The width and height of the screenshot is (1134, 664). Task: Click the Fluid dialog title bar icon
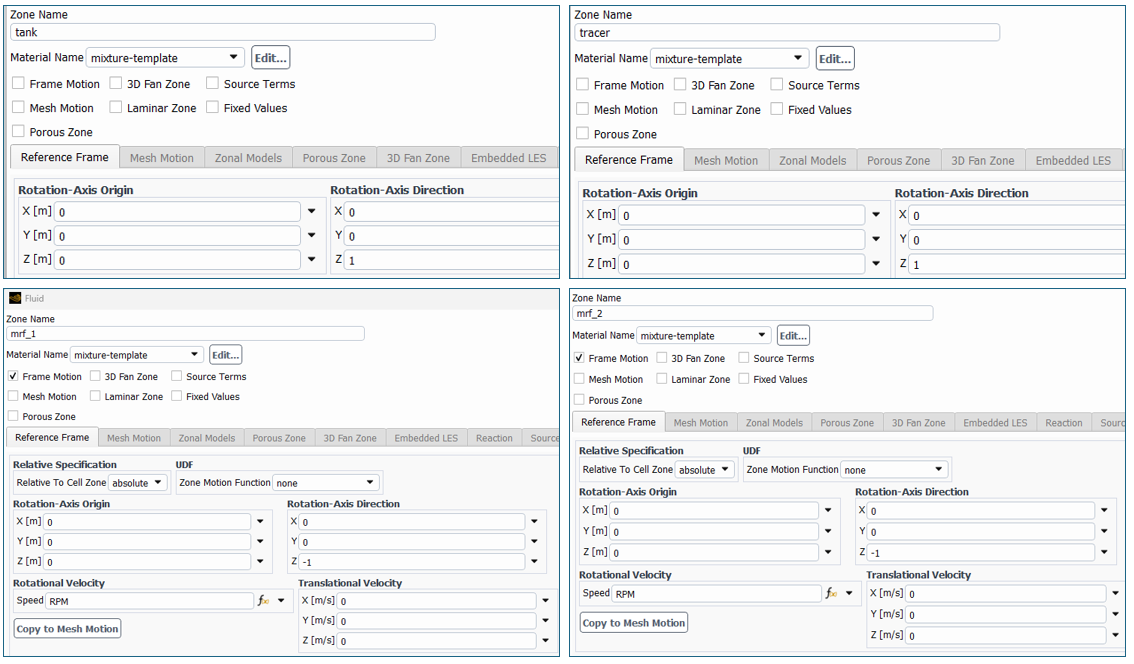[x=15, y=298]
